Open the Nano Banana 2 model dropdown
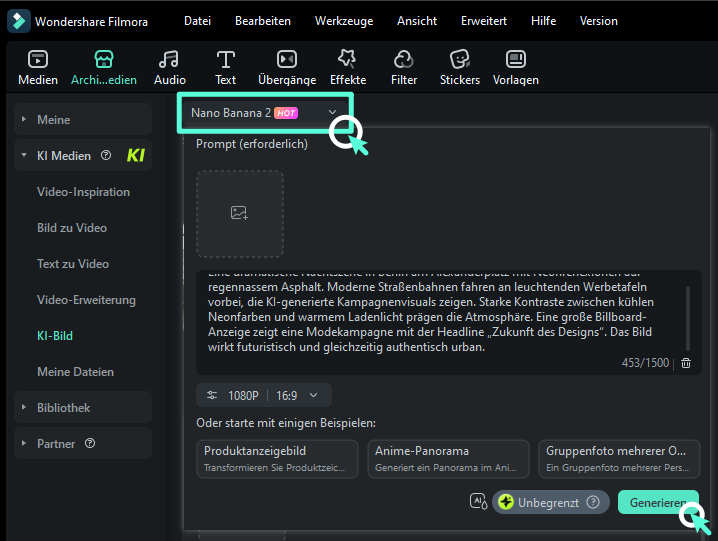718x541 pixels. 265,113
